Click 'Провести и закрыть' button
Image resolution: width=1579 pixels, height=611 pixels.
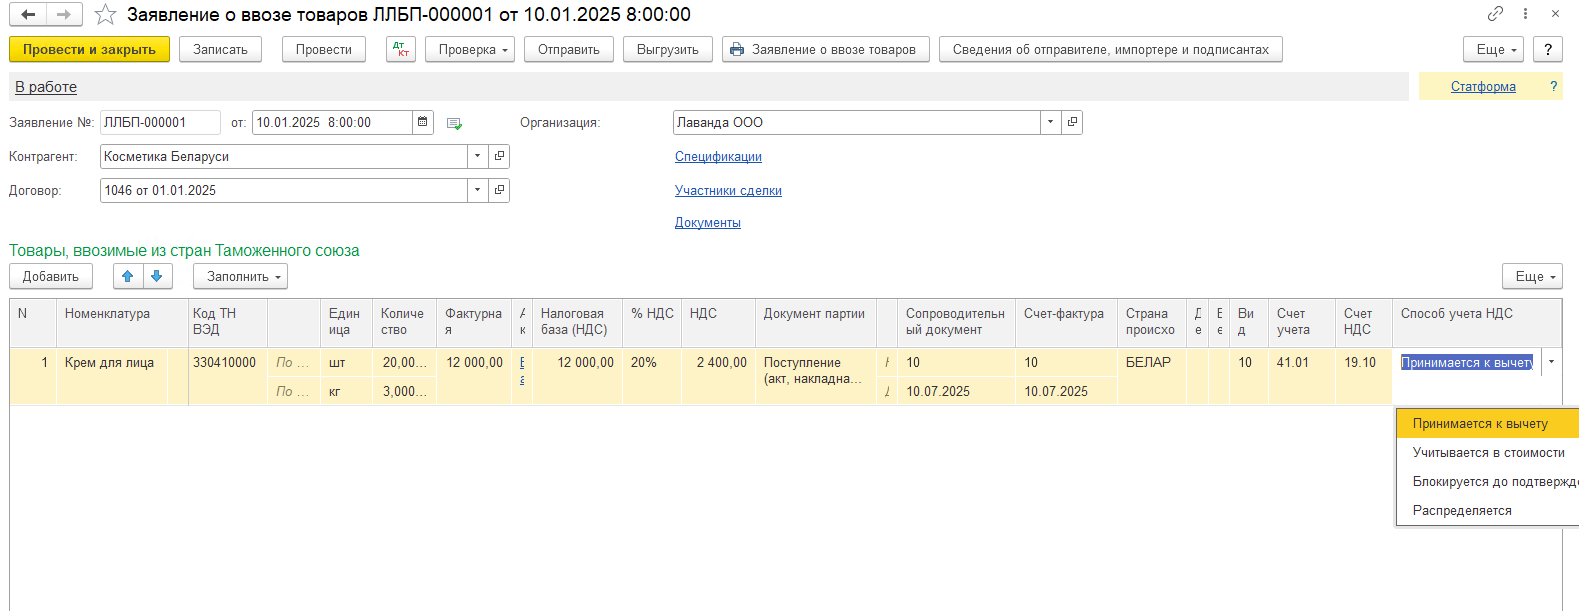coord(89,49)
